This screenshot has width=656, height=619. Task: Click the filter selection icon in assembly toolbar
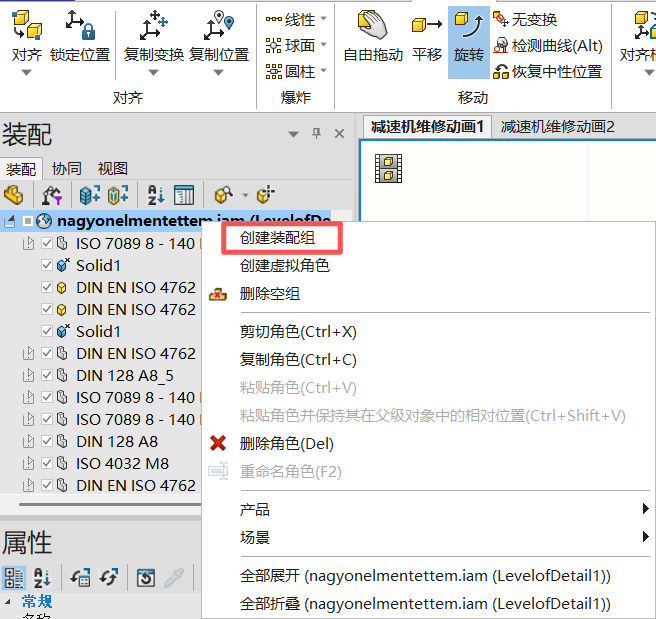click(52, 195)
